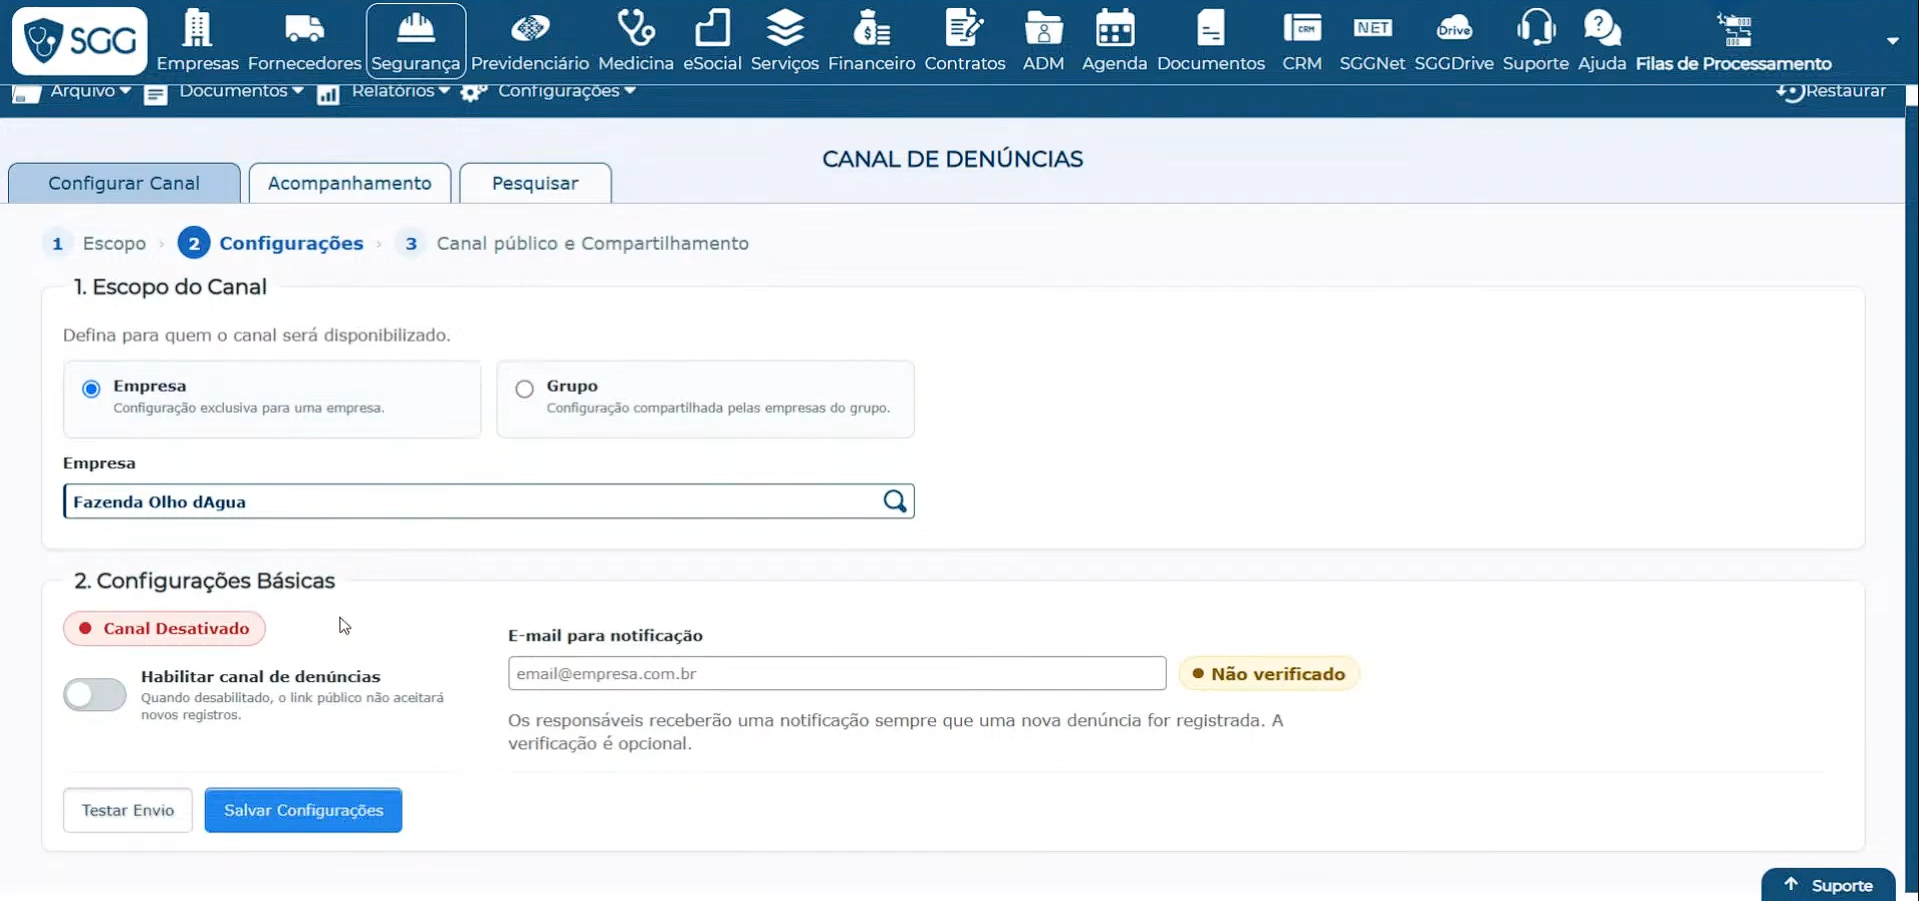Click the Empresa search magnifier icon
Screen dimensions: 1919x901
[895, 501]
